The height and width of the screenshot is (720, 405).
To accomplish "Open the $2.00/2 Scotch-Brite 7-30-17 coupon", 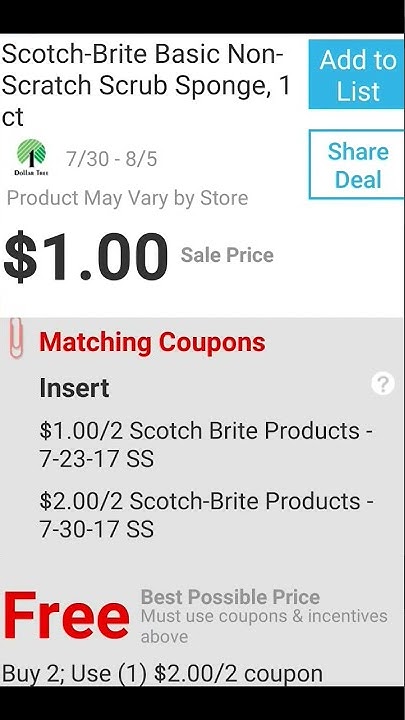I will coord(206,515).
